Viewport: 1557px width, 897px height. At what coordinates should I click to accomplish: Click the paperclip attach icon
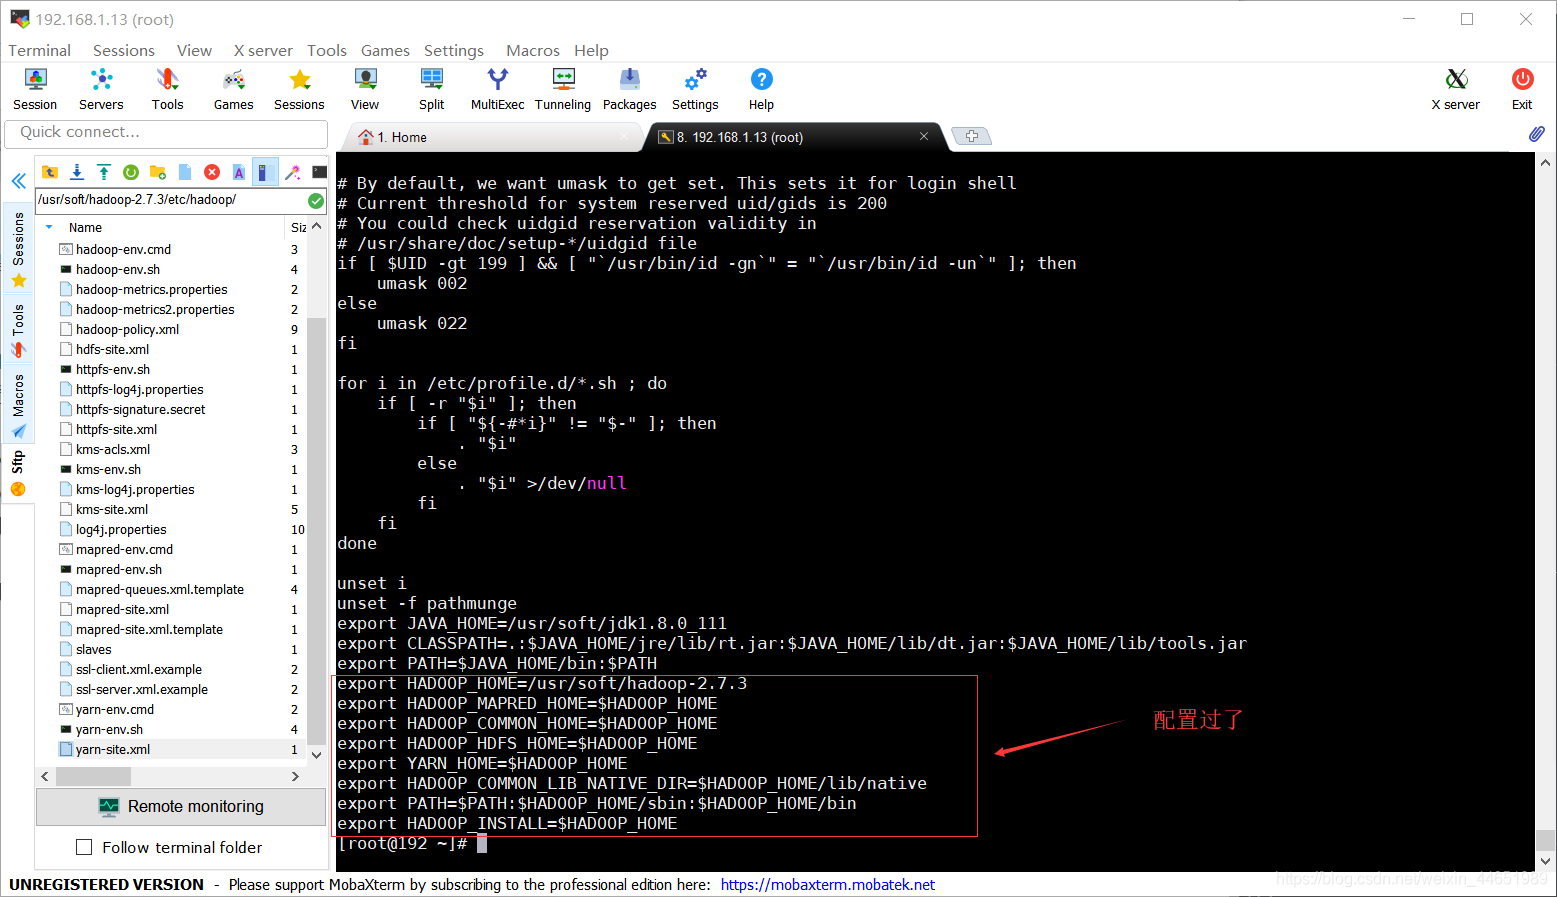(x=1537, y=134)
